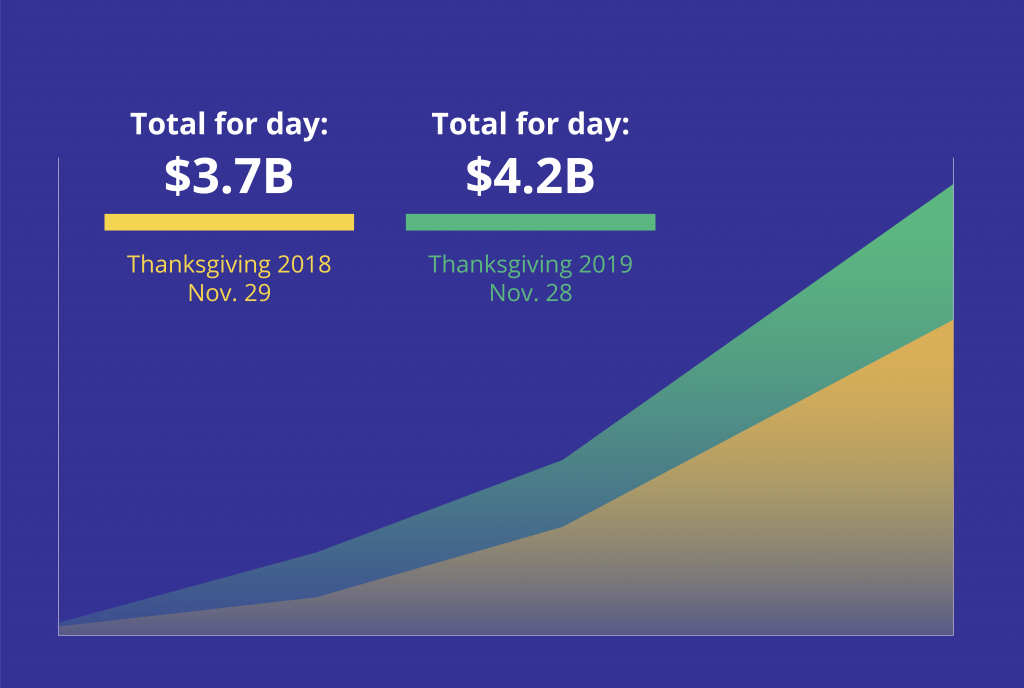Screen dimensions: 1024x688
Task: Click the Total for day heading above $4.2B
Action: click(x=530, y=124)
